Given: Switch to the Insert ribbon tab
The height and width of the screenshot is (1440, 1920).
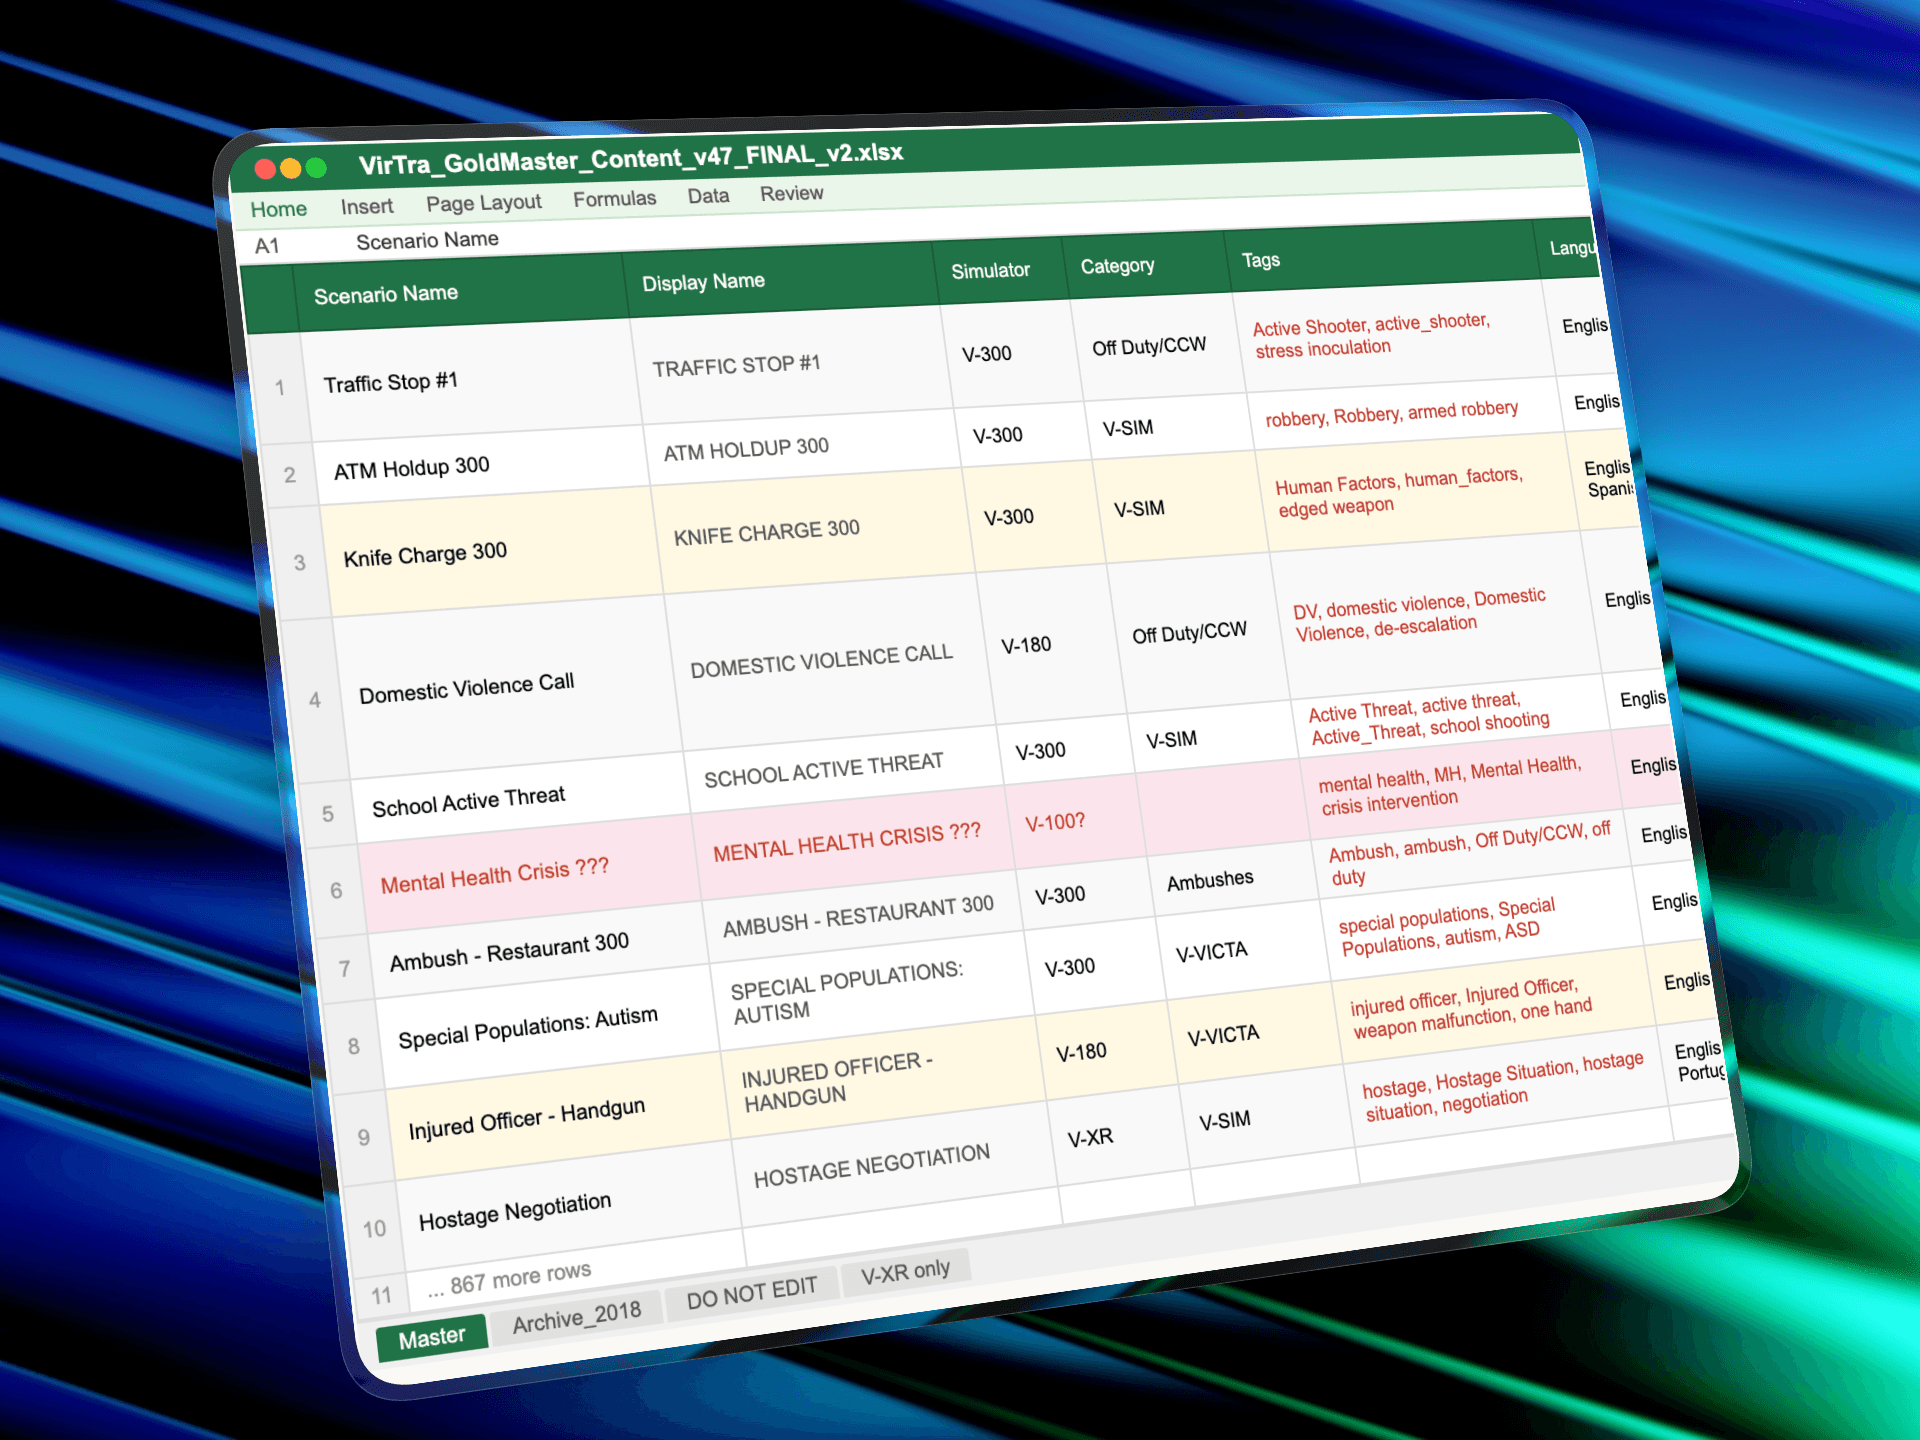Looking at the screenshot, I should (366, 206).
